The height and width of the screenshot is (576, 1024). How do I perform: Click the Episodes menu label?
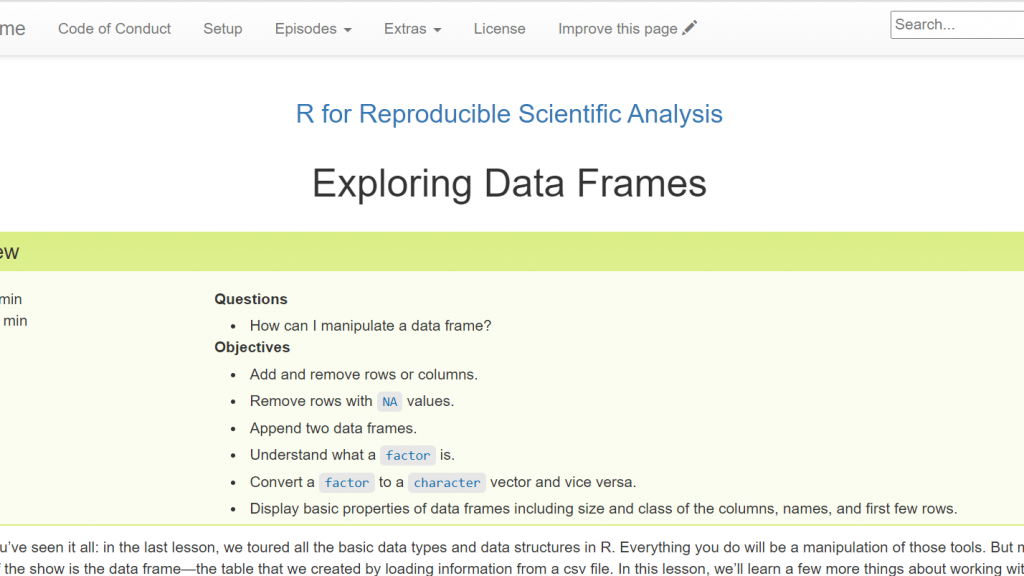click(306, 29)
